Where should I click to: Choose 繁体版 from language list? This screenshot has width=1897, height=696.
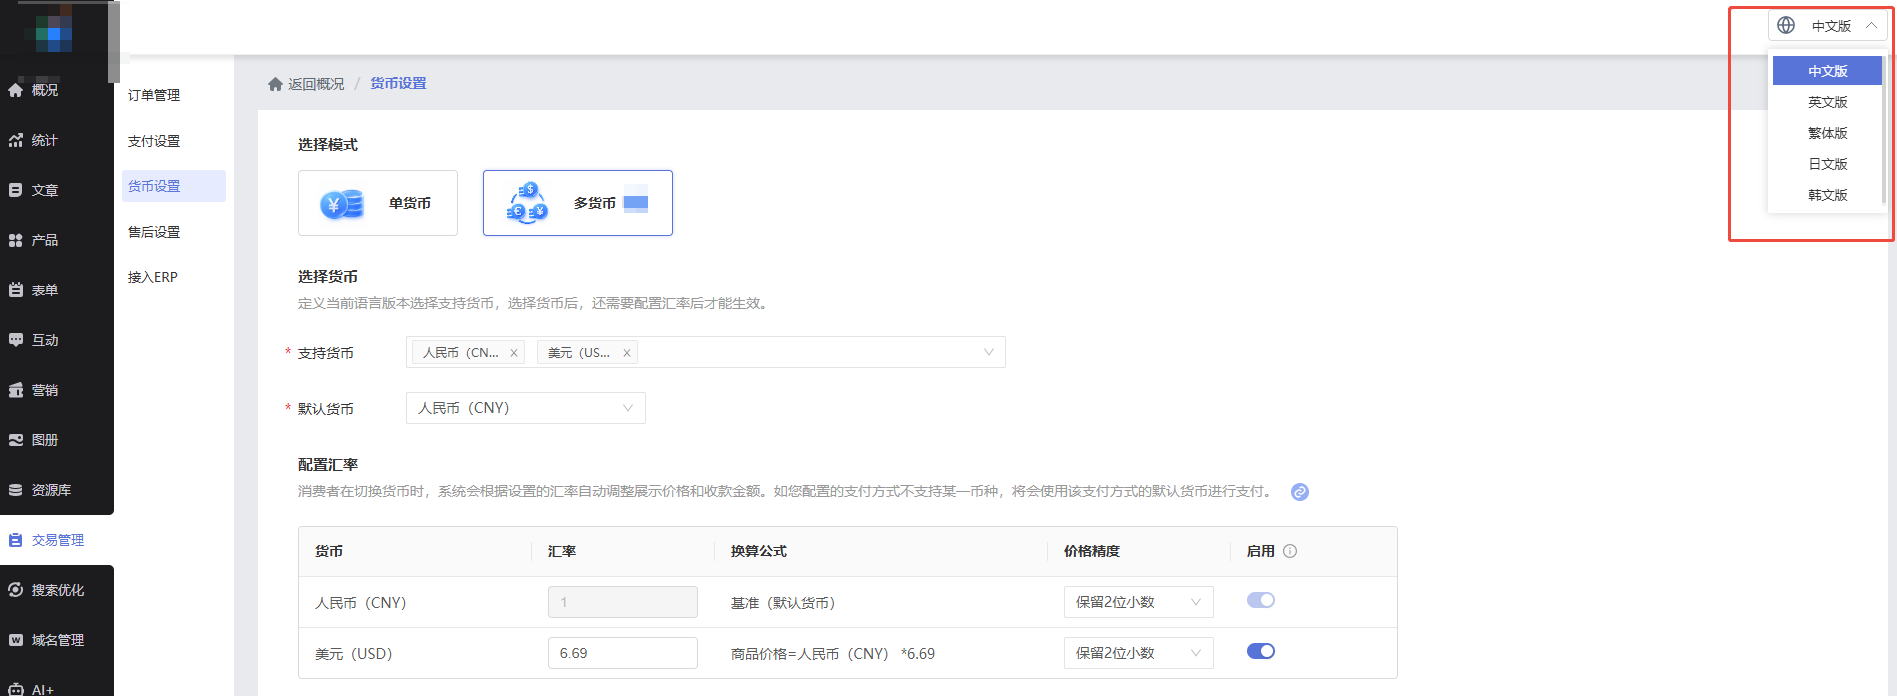click(1828, 133)
